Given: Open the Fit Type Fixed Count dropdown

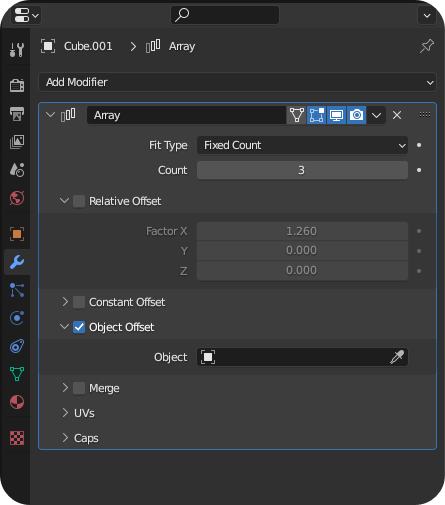Looking at the screenshot, I should [302, 145].
